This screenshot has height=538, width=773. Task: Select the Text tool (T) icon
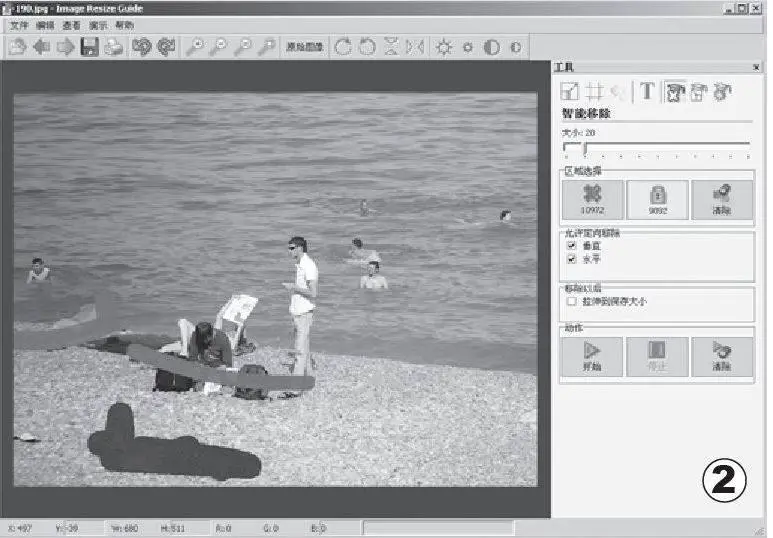(647, 92)
